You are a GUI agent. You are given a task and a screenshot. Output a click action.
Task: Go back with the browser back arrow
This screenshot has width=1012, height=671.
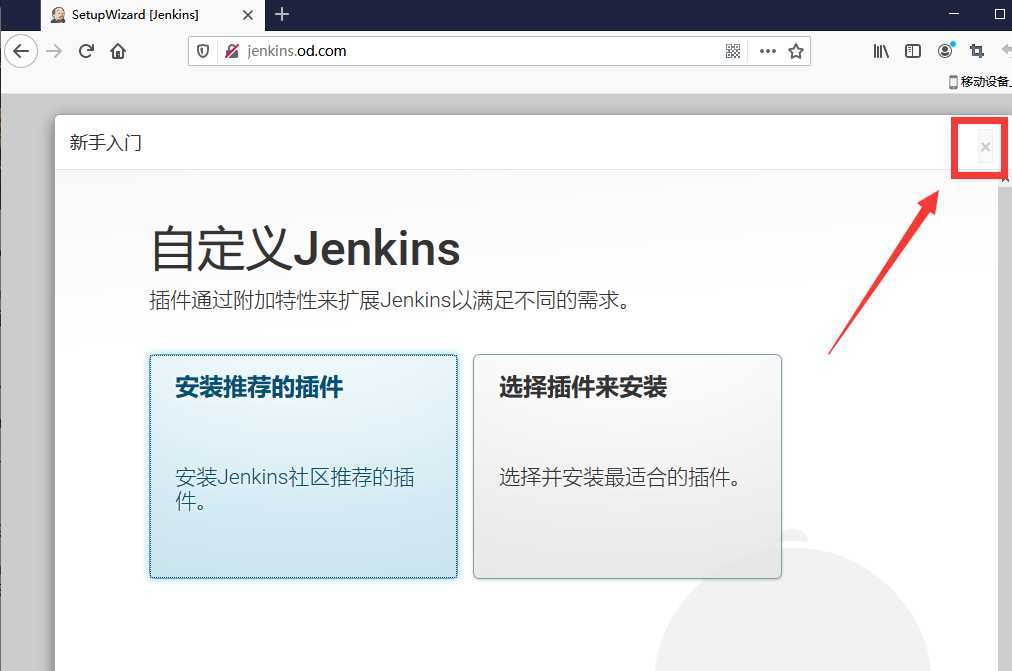pyautogui.click(x=21, y=51)
